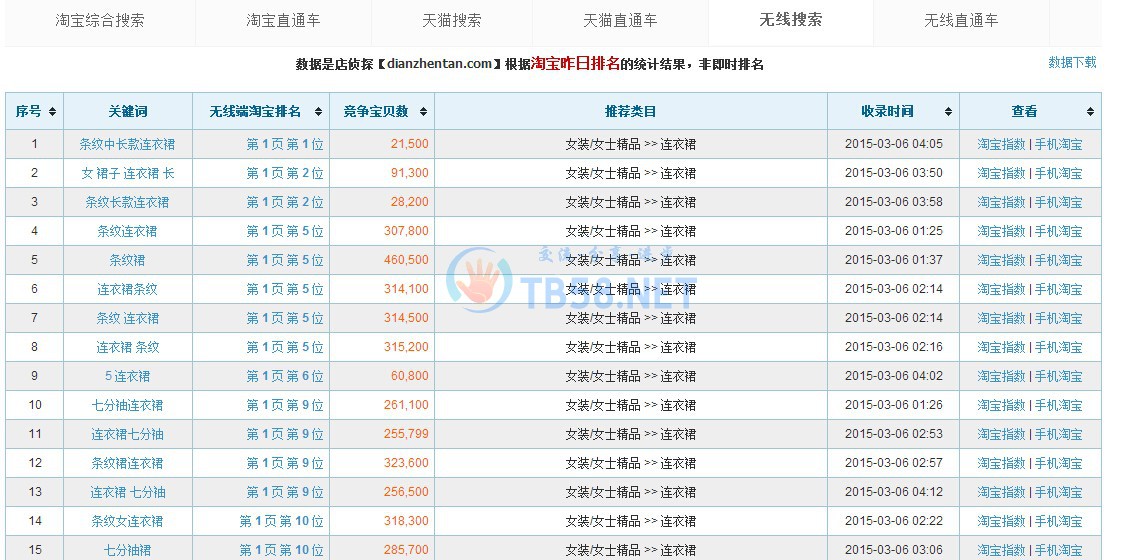Open 手机淘宝 link for row 15
Screen dimensions: 1134x560
point(1058,550)
